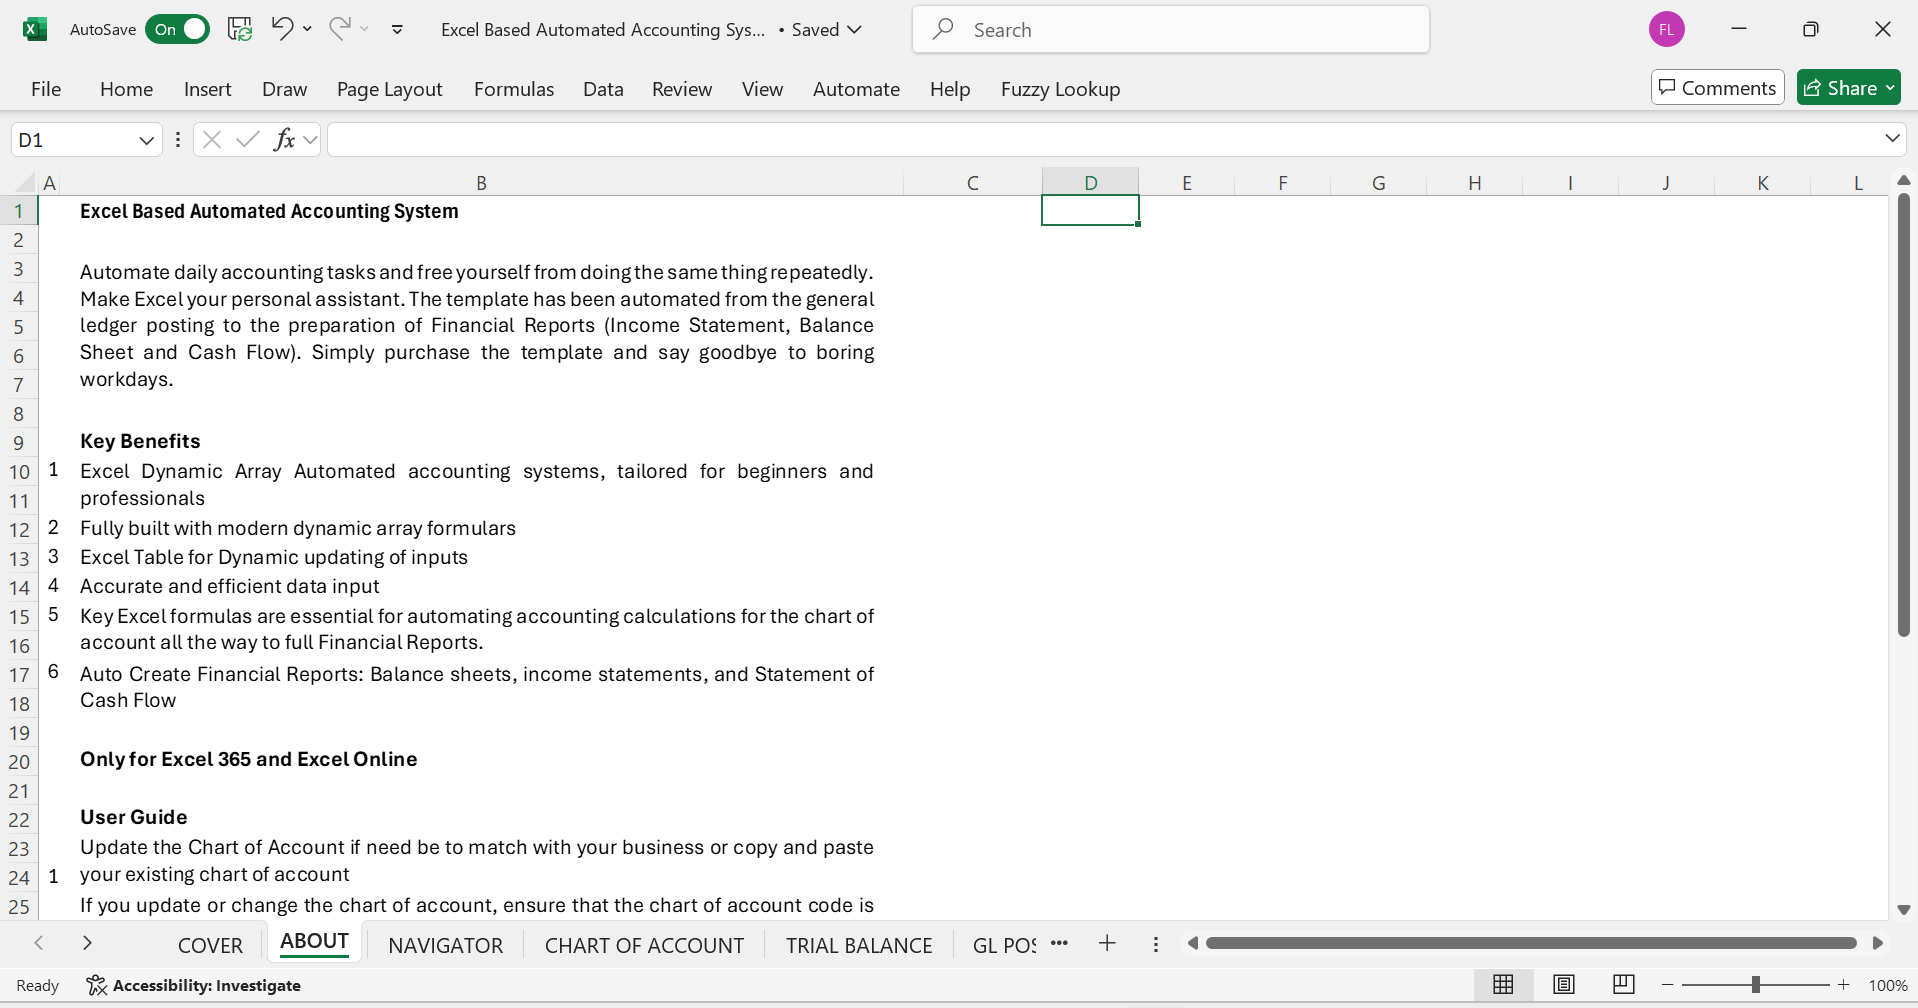1918x1008 pixels.
Task: Switch to the NAVIGATOR sheet tab
Action: (445, 945)
